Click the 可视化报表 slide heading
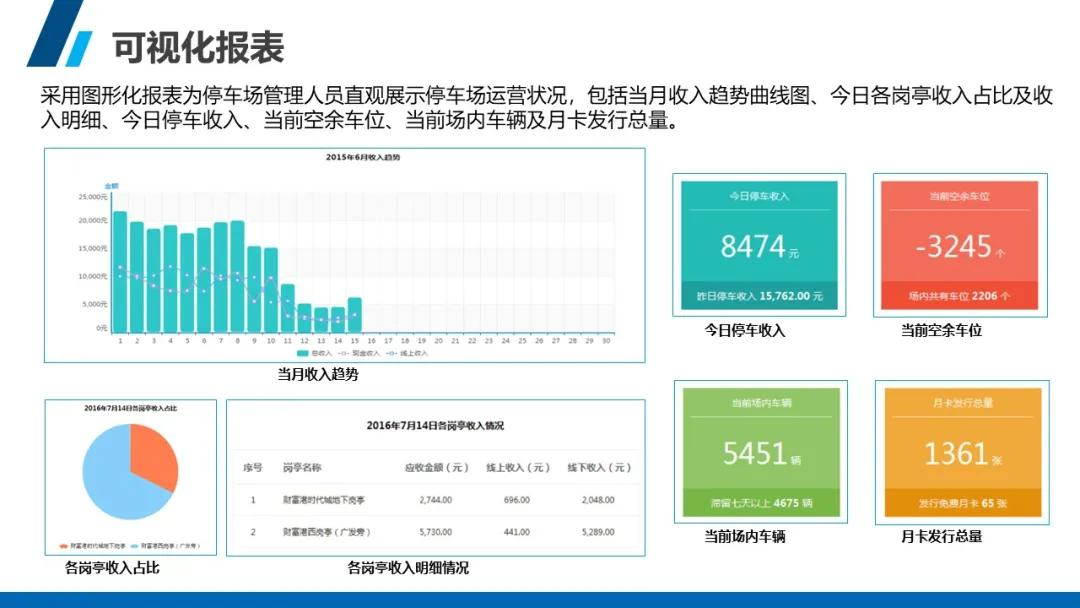 pyautogui.click(x=198, y=48)
